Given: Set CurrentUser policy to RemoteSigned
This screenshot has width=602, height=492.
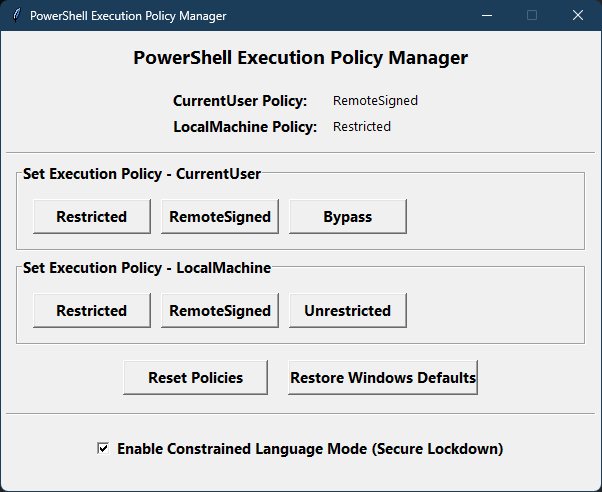Looking at the screenshot, I should click(220, 216).
